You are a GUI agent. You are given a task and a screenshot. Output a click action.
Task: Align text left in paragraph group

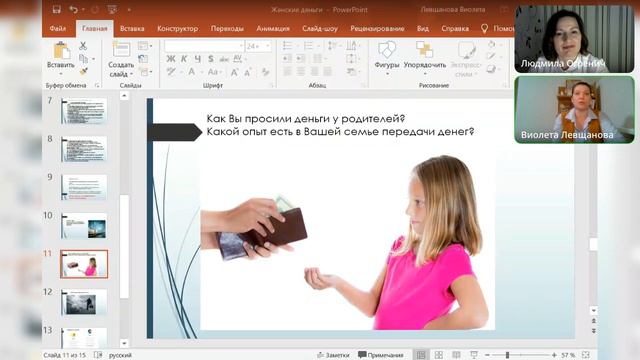287,72
